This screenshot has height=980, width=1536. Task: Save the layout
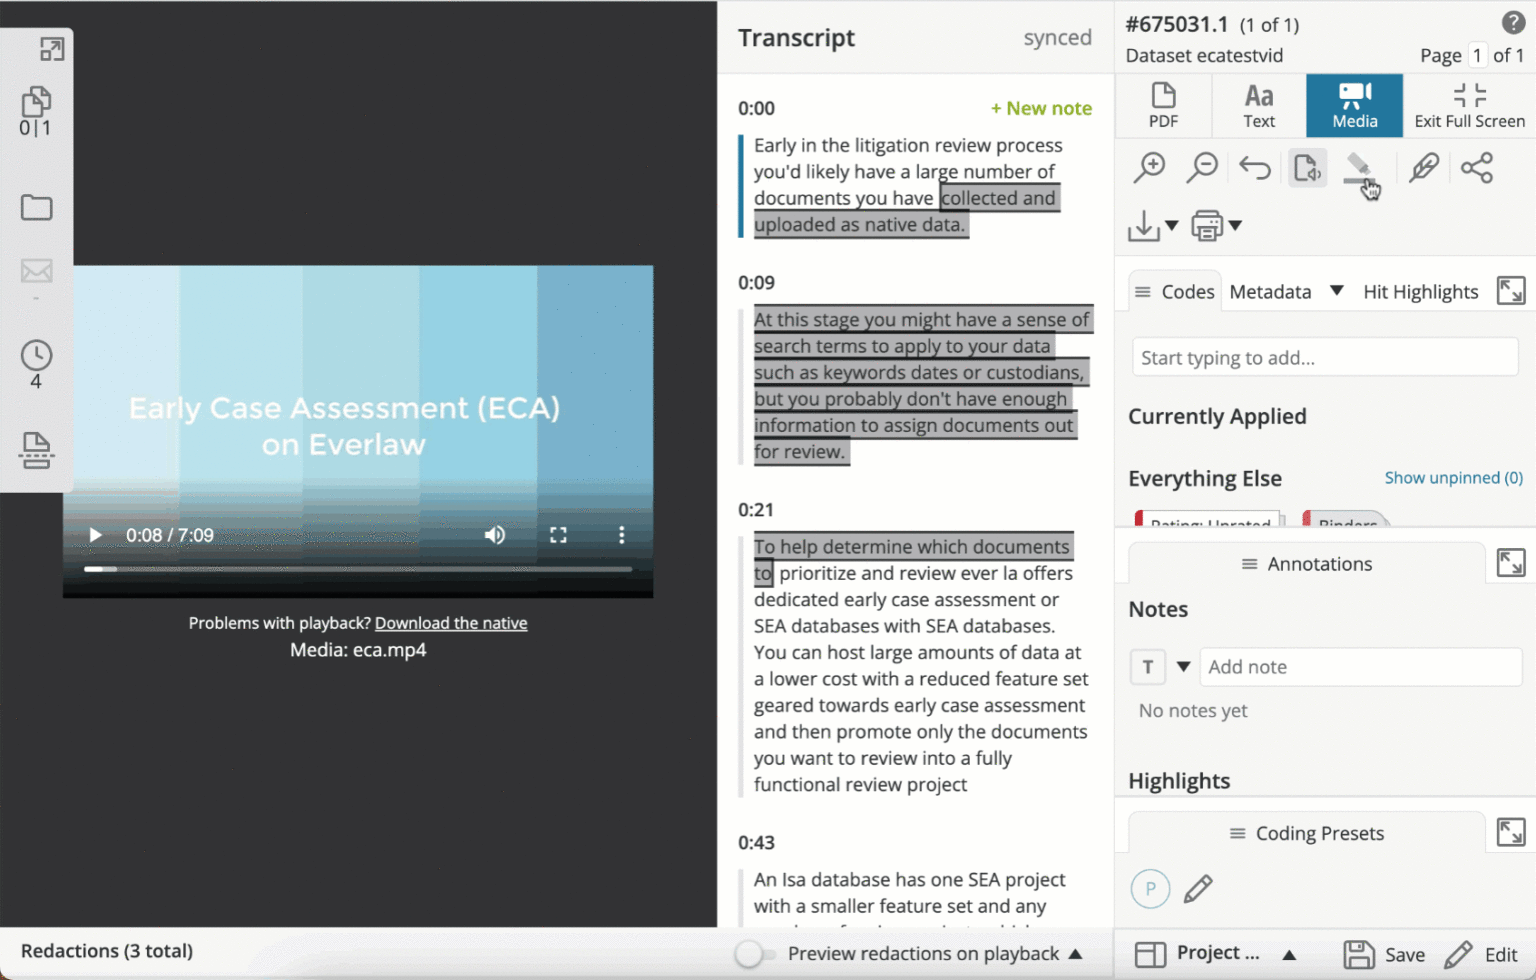[1384, 954]
